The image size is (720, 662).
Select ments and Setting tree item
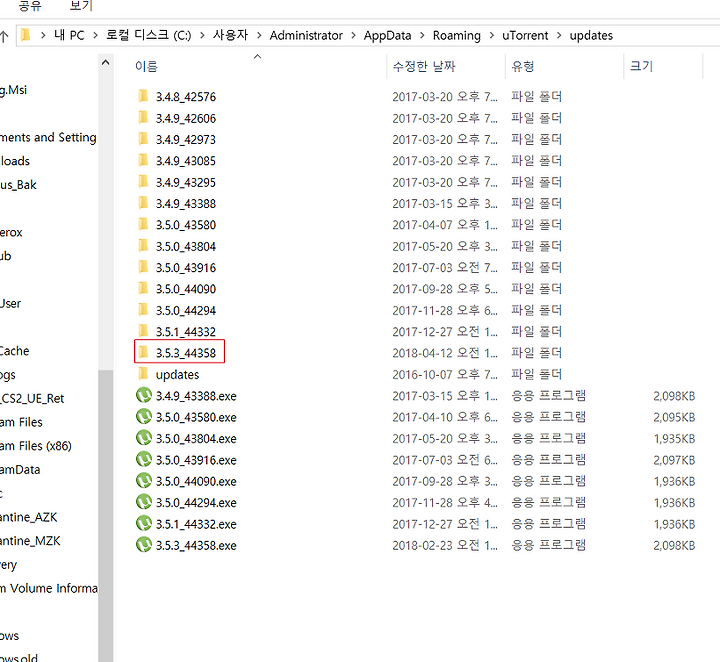point(48,137)
